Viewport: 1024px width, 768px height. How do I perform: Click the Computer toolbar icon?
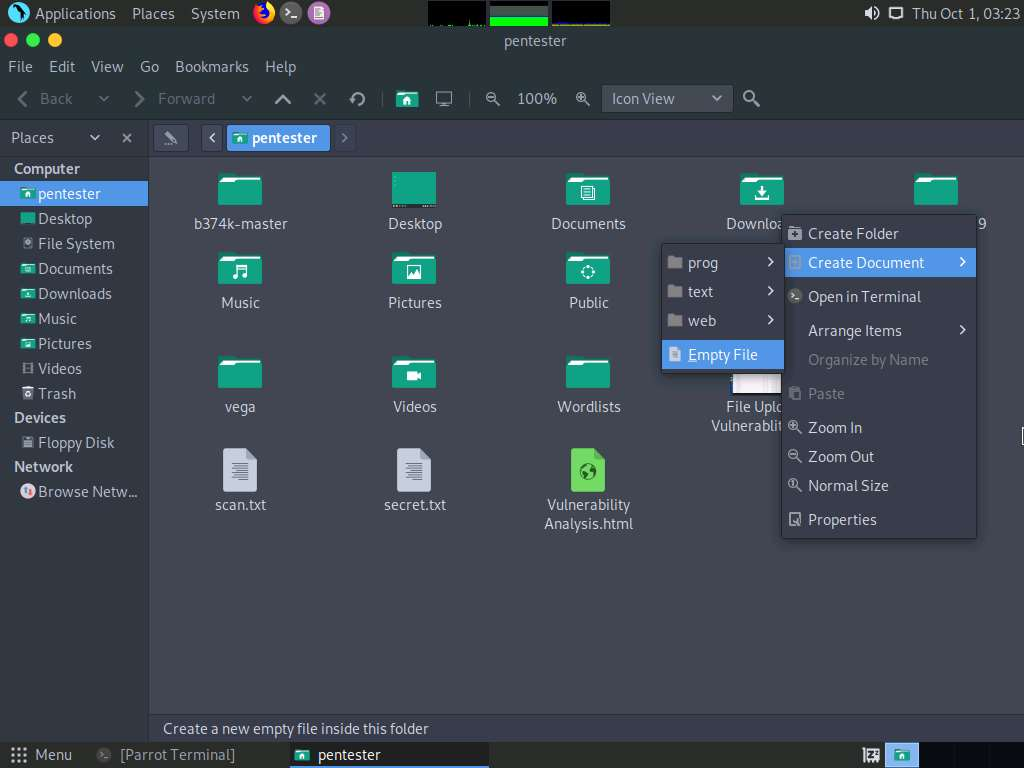(444, 99)
